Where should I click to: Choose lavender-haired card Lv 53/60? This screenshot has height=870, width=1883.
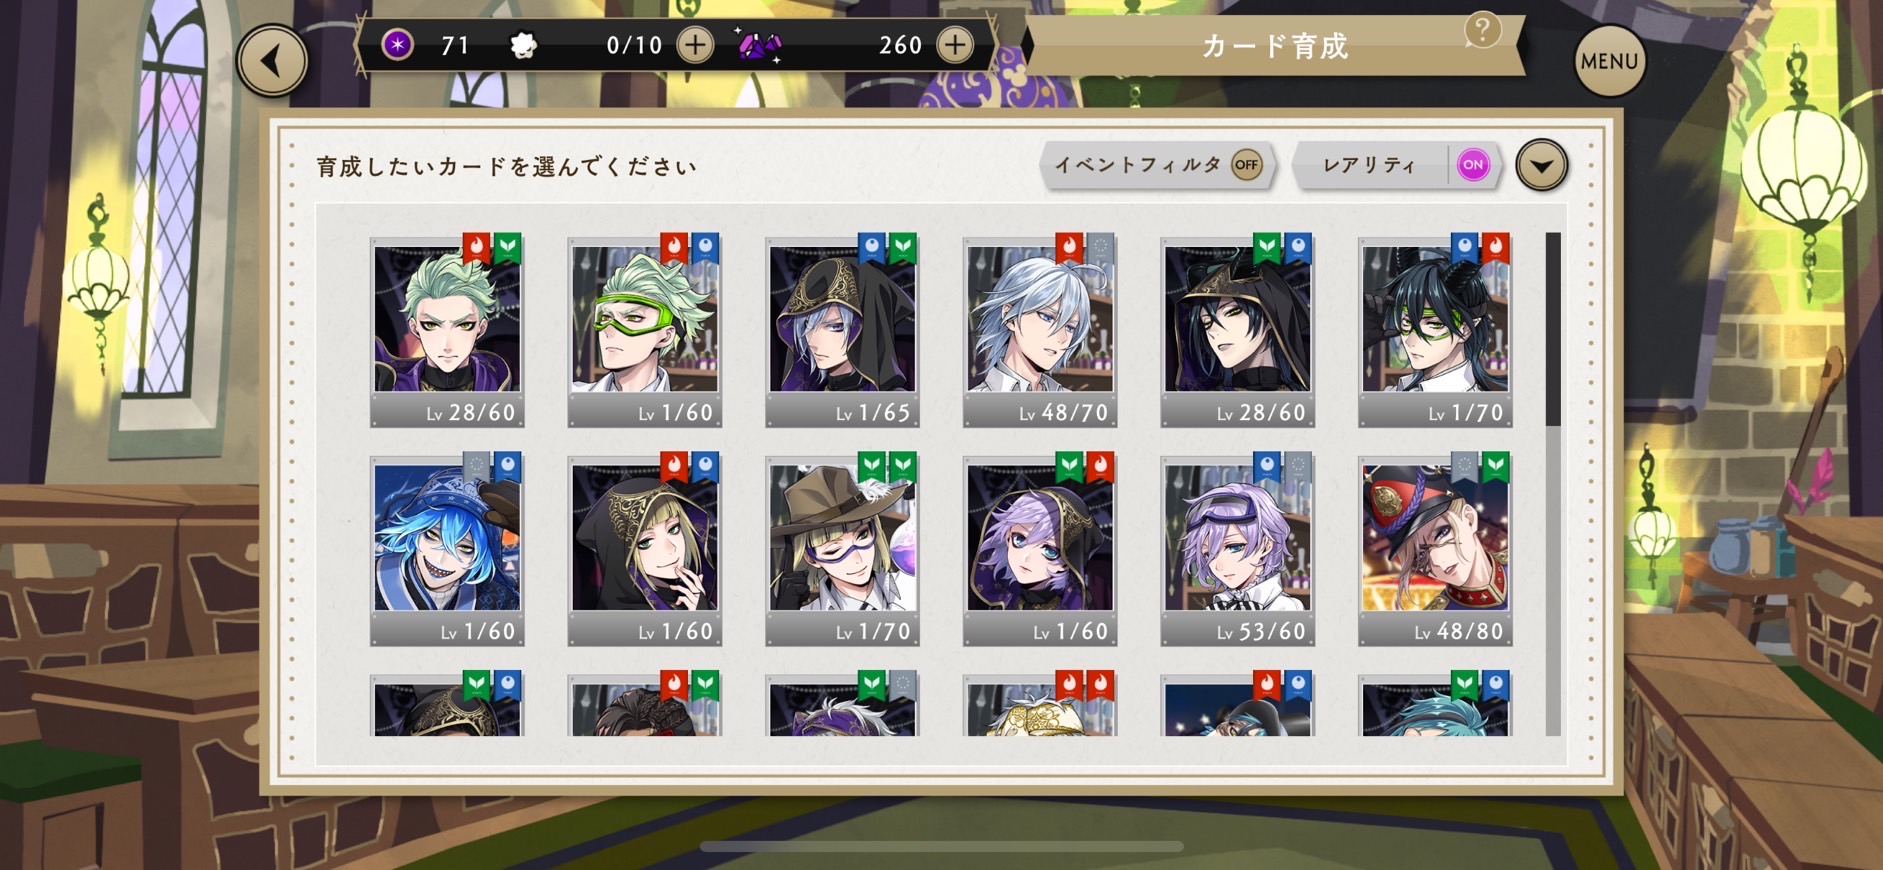point(1238,550)
